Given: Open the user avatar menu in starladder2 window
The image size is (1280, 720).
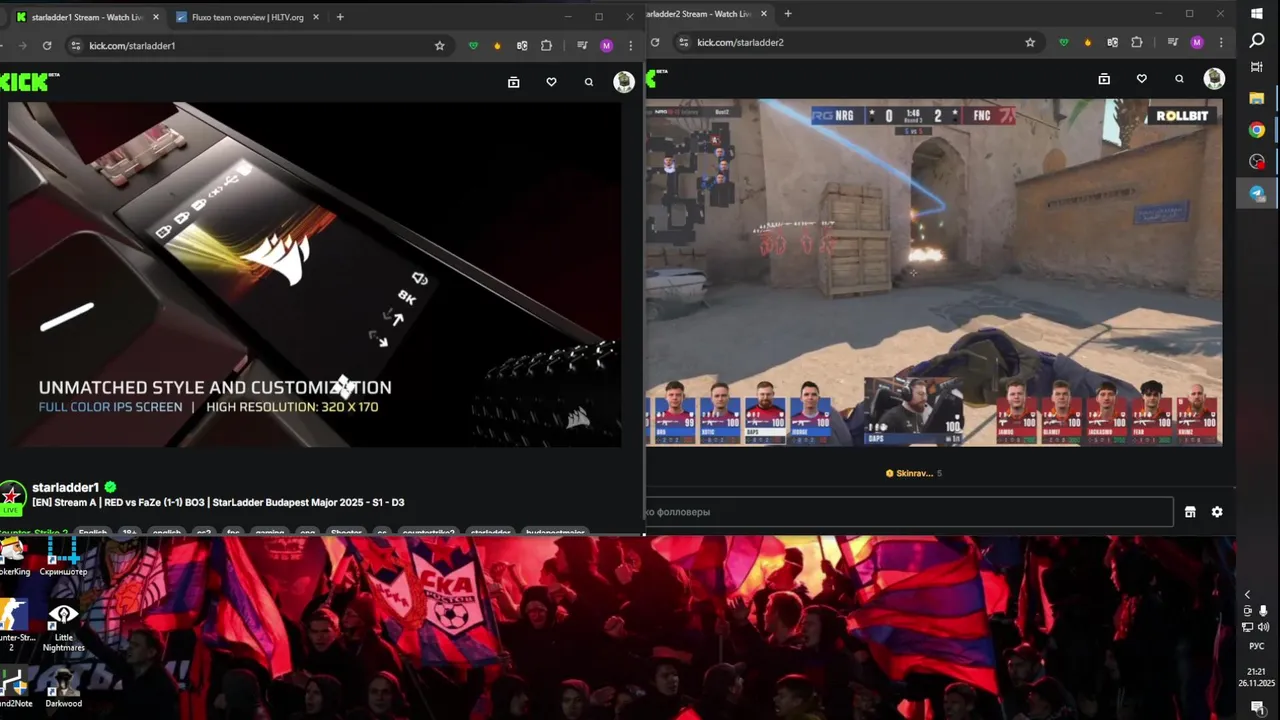Looking at the screenshot, I should (1214, 79).
